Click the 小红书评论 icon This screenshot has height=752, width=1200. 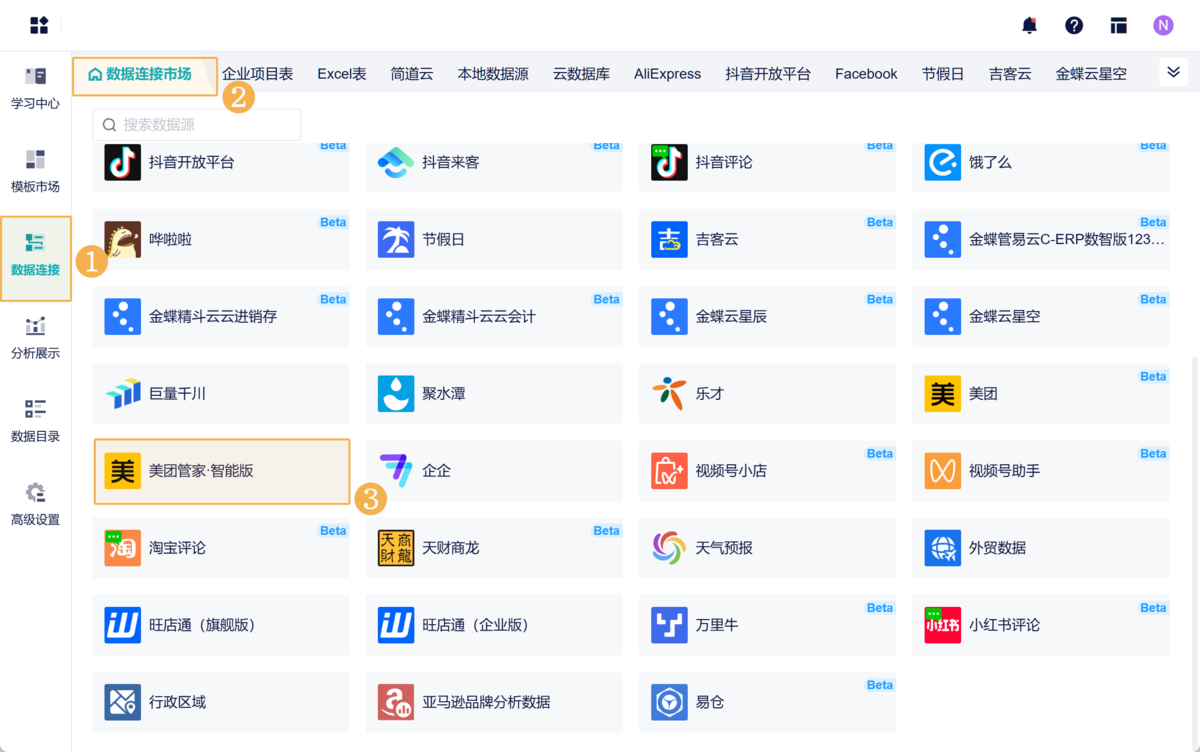tap(943, 625)
